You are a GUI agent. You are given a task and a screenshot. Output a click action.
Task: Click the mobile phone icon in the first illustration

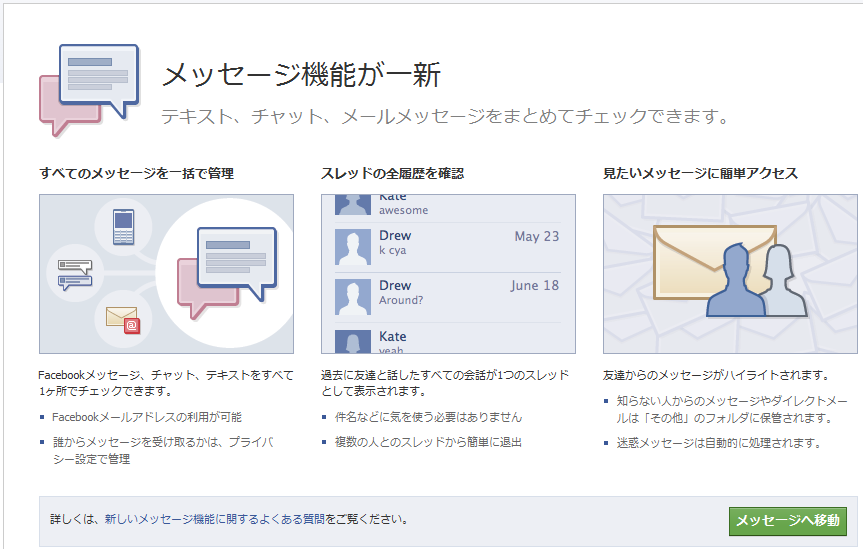(123, 225)
